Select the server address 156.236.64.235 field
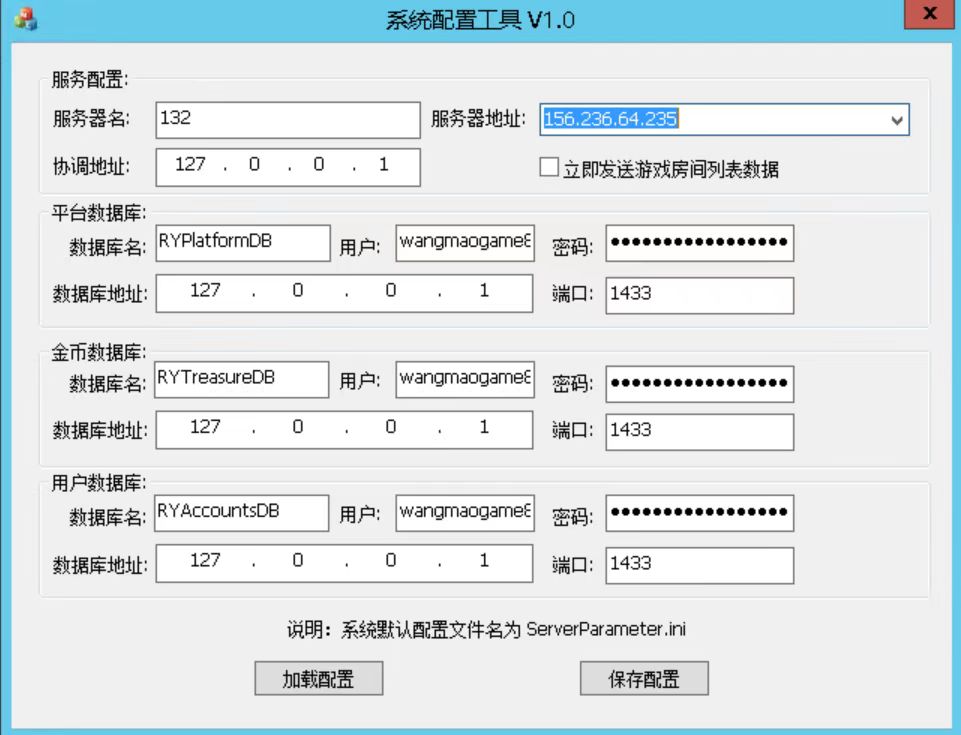Viewport: 961px width, 735px height. click(710, 120)
